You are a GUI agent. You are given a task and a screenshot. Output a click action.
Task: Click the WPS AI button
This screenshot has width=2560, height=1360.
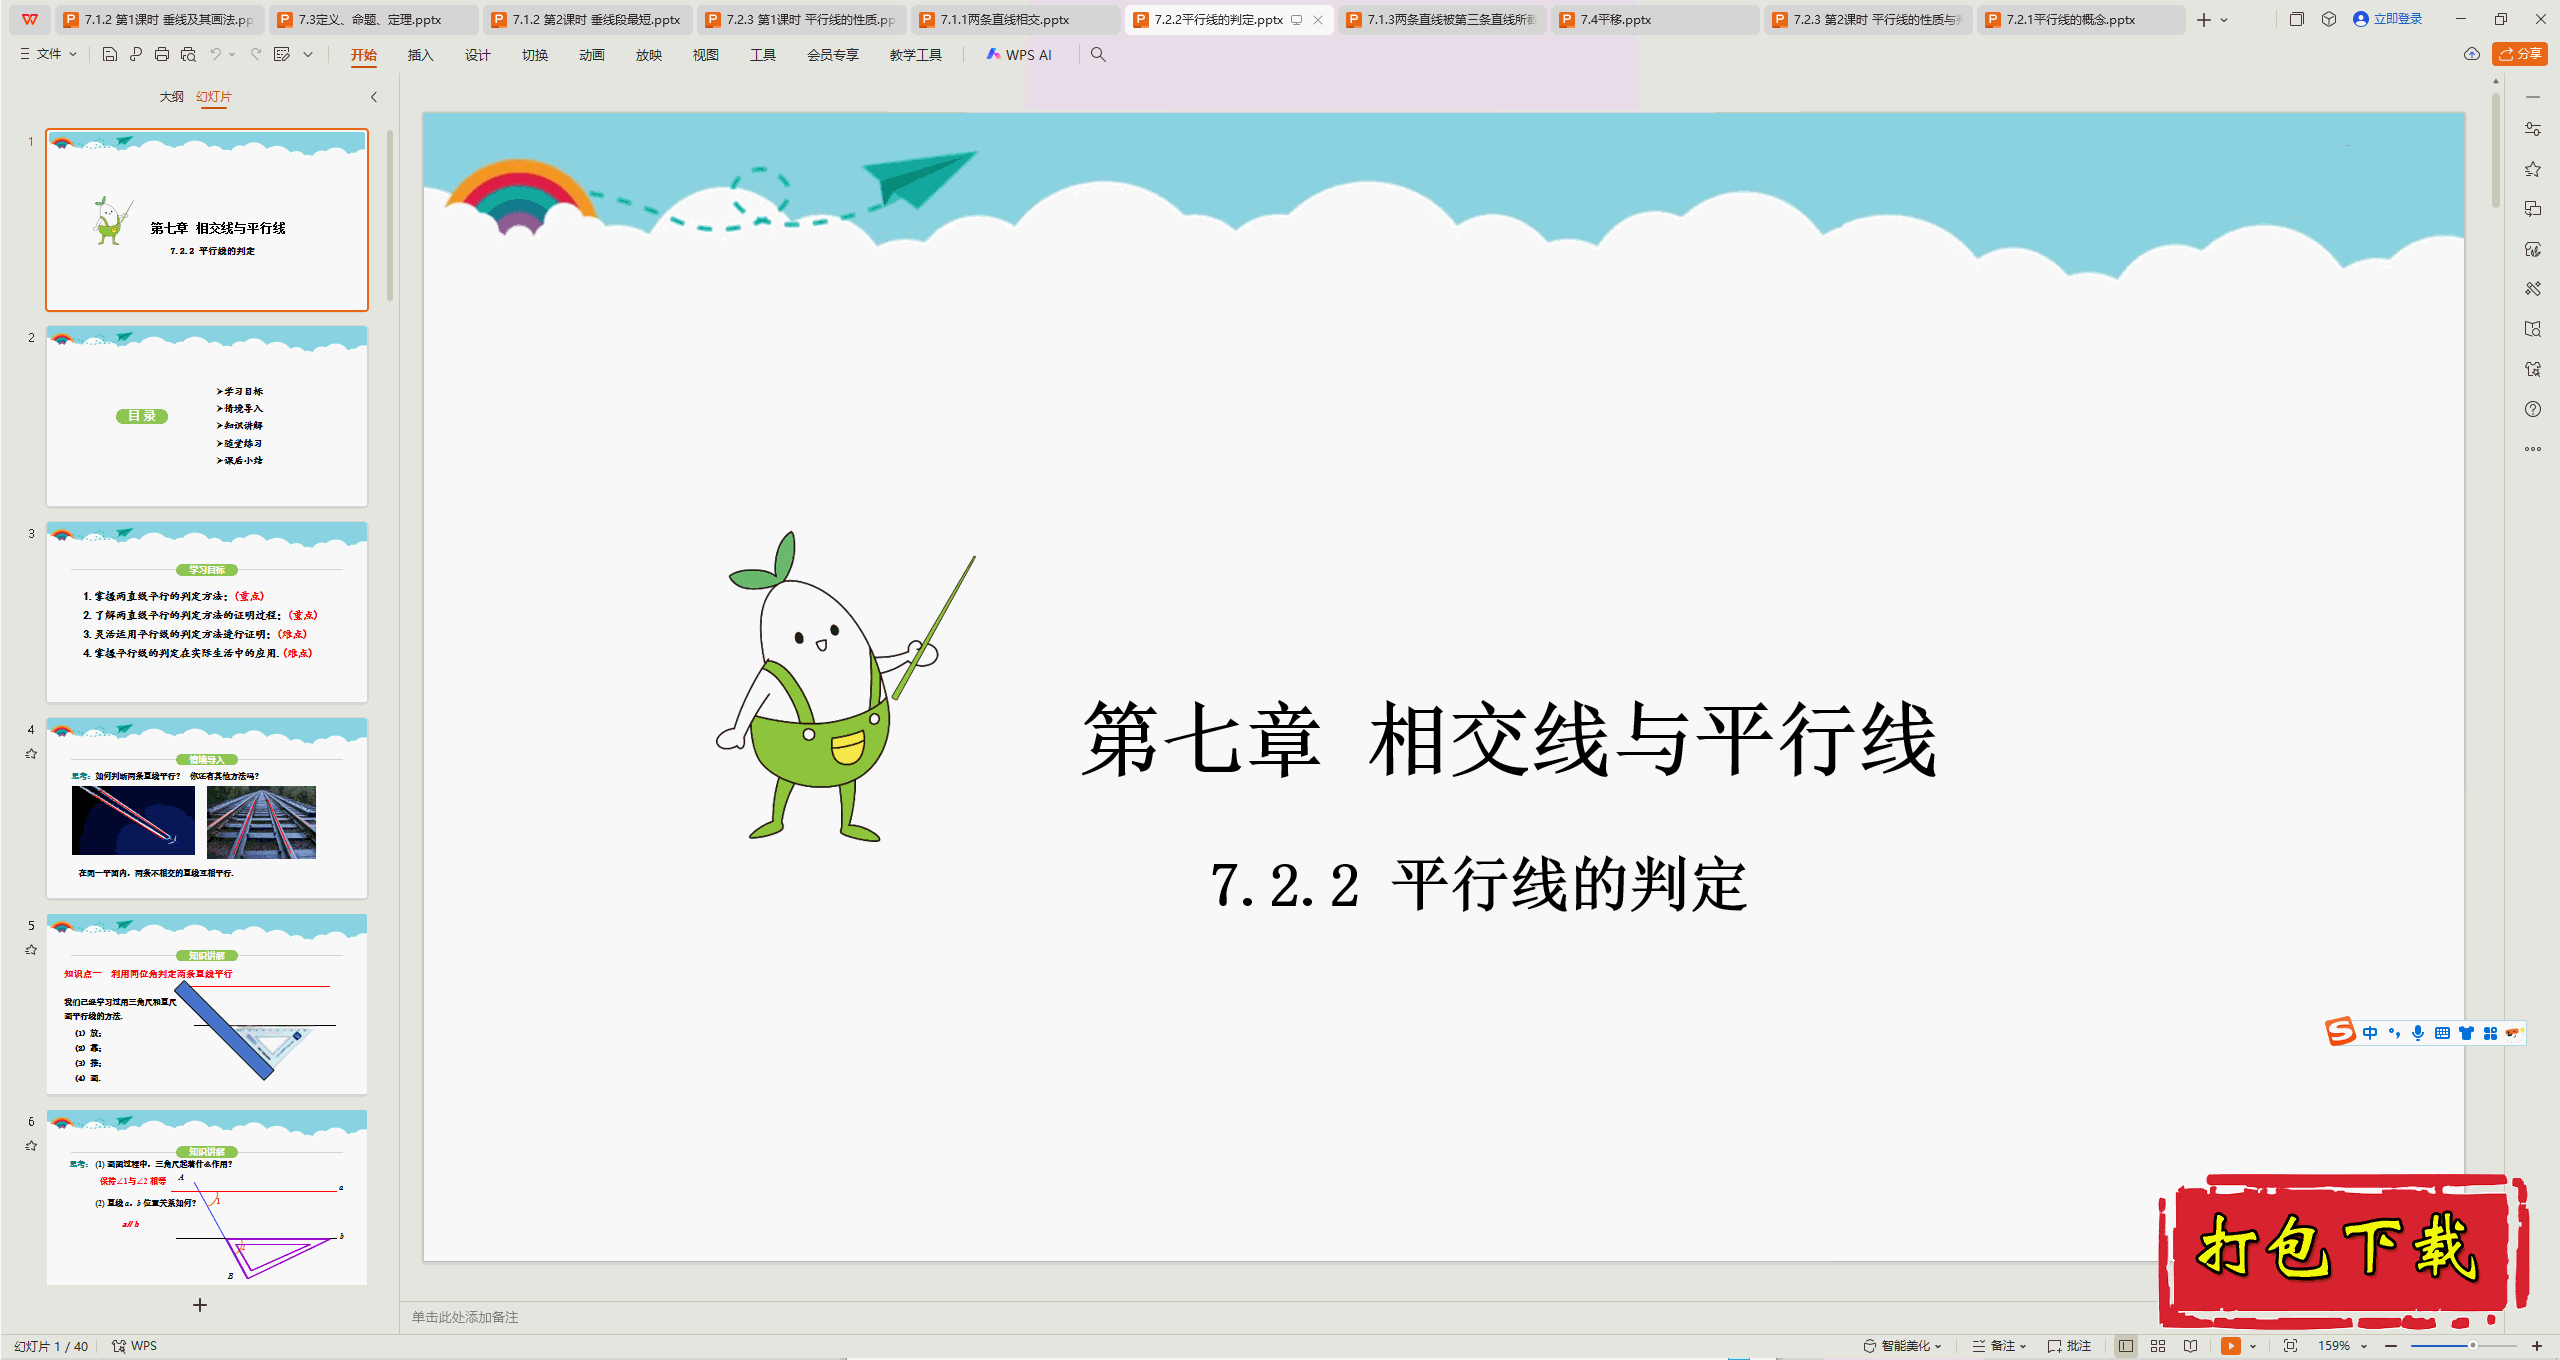(1019, 55)
